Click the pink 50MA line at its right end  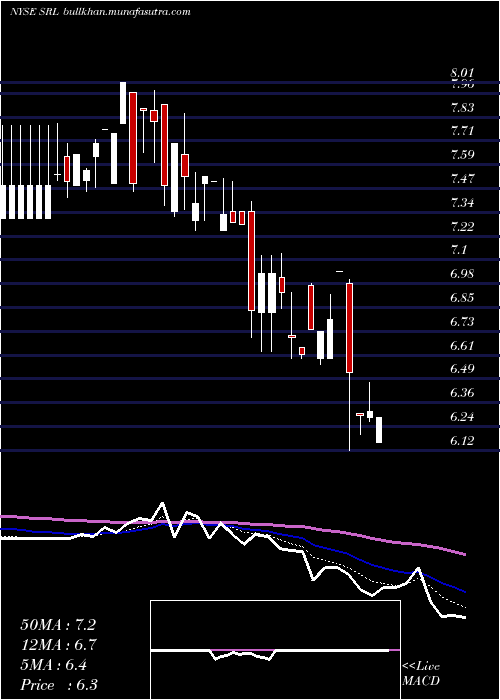[464, 554]
